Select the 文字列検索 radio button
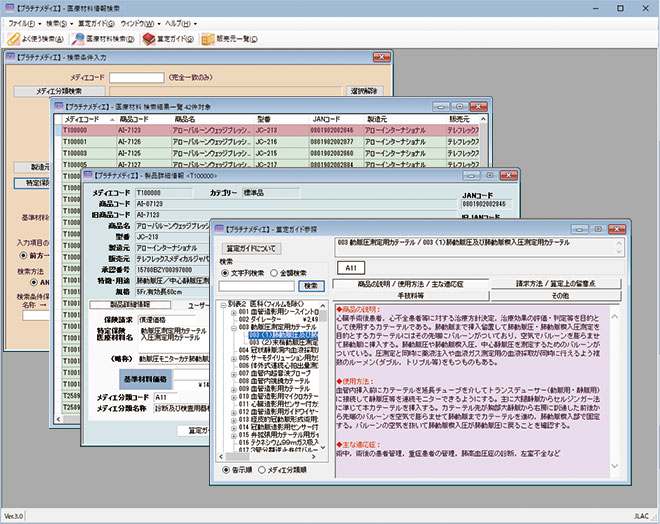This screenshot has height=524, width=660. pos(225,273)
